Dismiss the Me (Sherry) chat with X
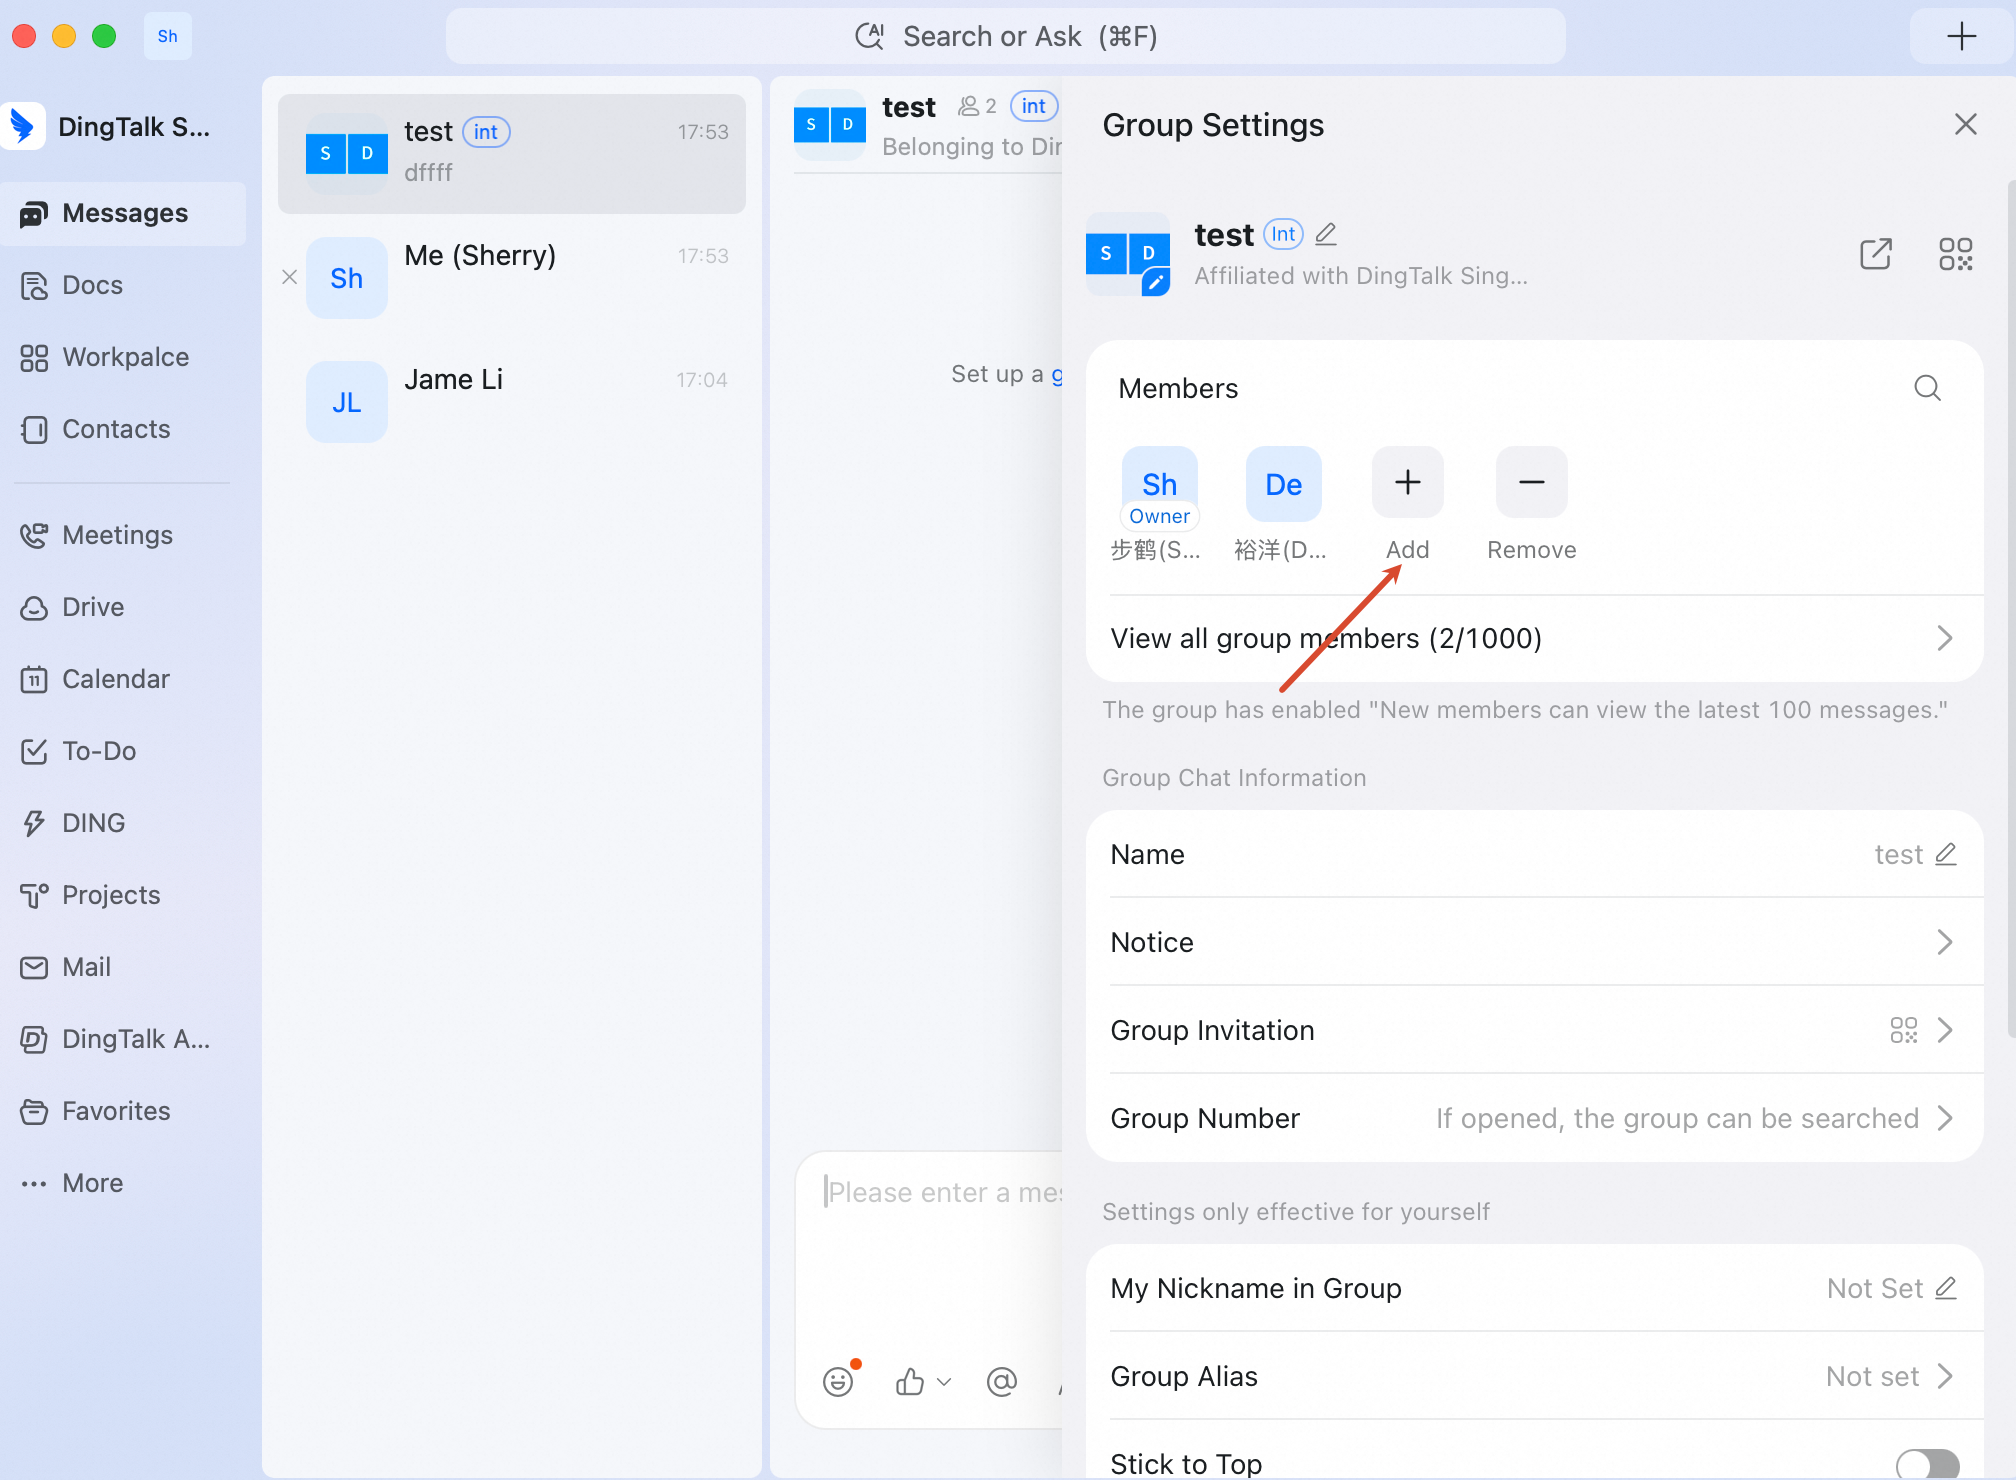 (x=290, y=277)
